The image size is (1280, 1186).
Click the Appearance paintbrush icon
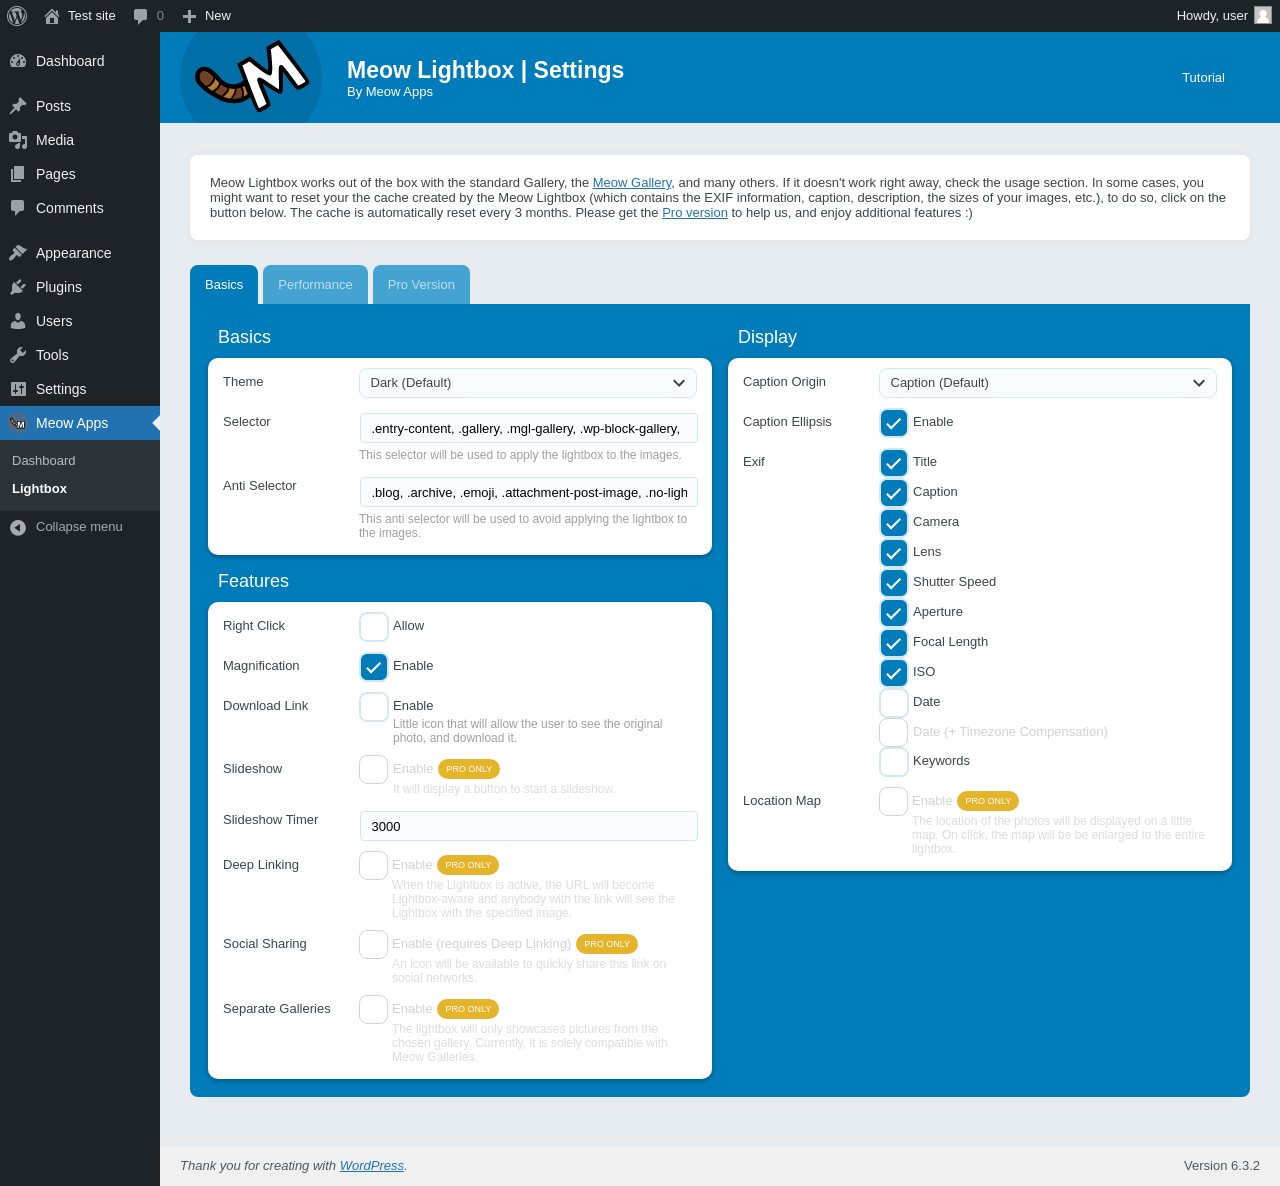click(18, 253)
